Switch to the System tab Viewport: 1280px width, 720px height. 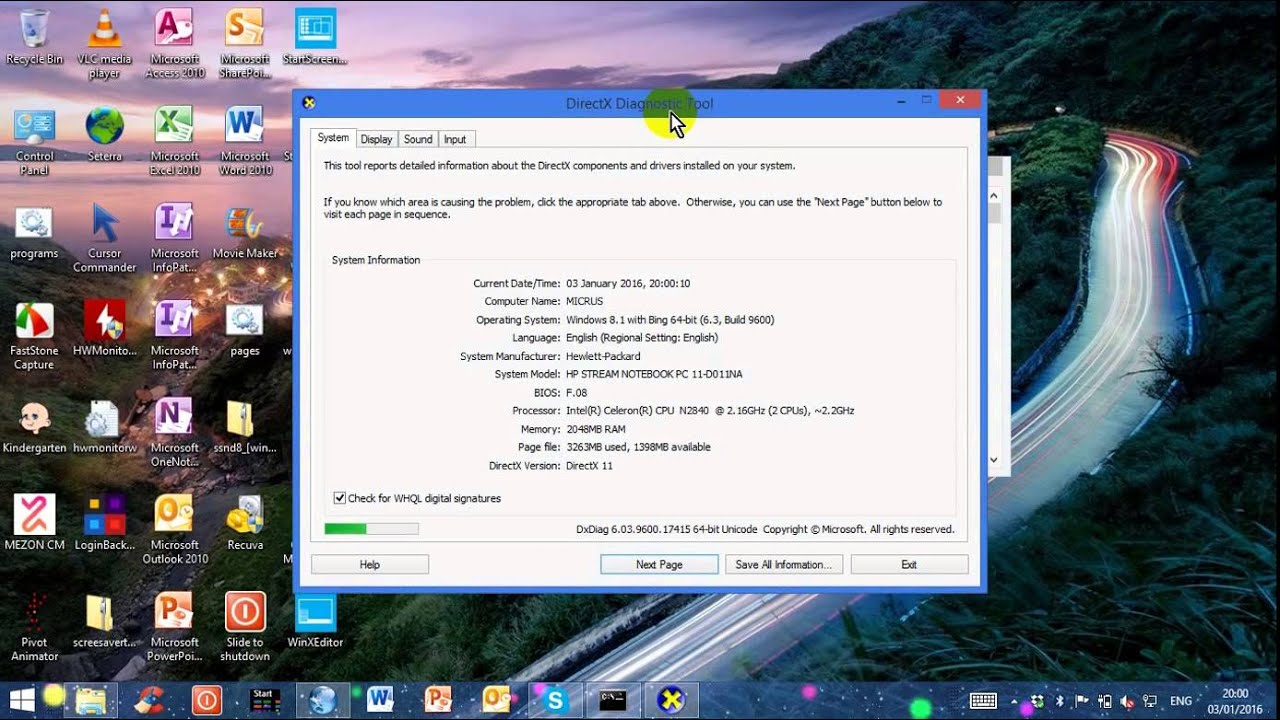coord(333,138)
